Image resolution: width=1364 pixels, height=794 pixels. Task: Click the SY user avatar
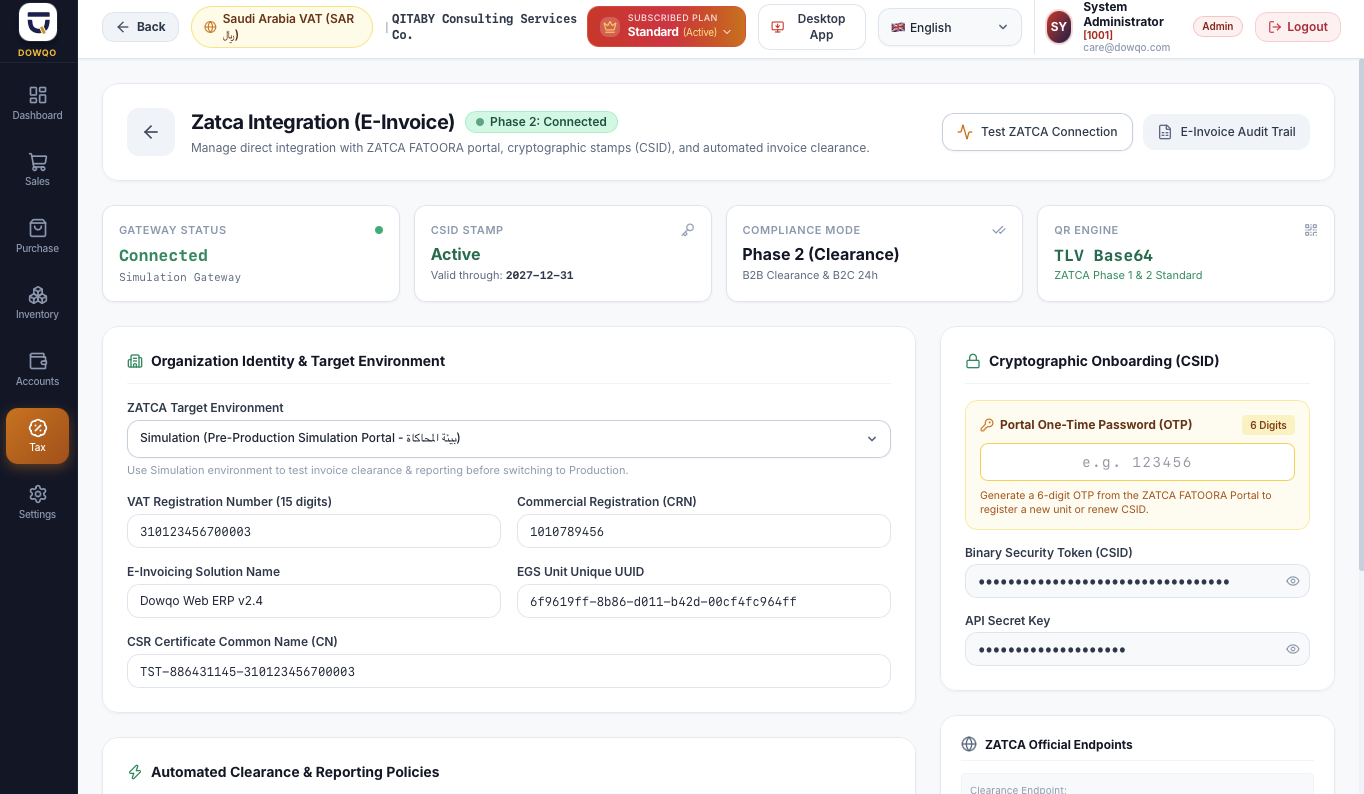(1059, 27)
